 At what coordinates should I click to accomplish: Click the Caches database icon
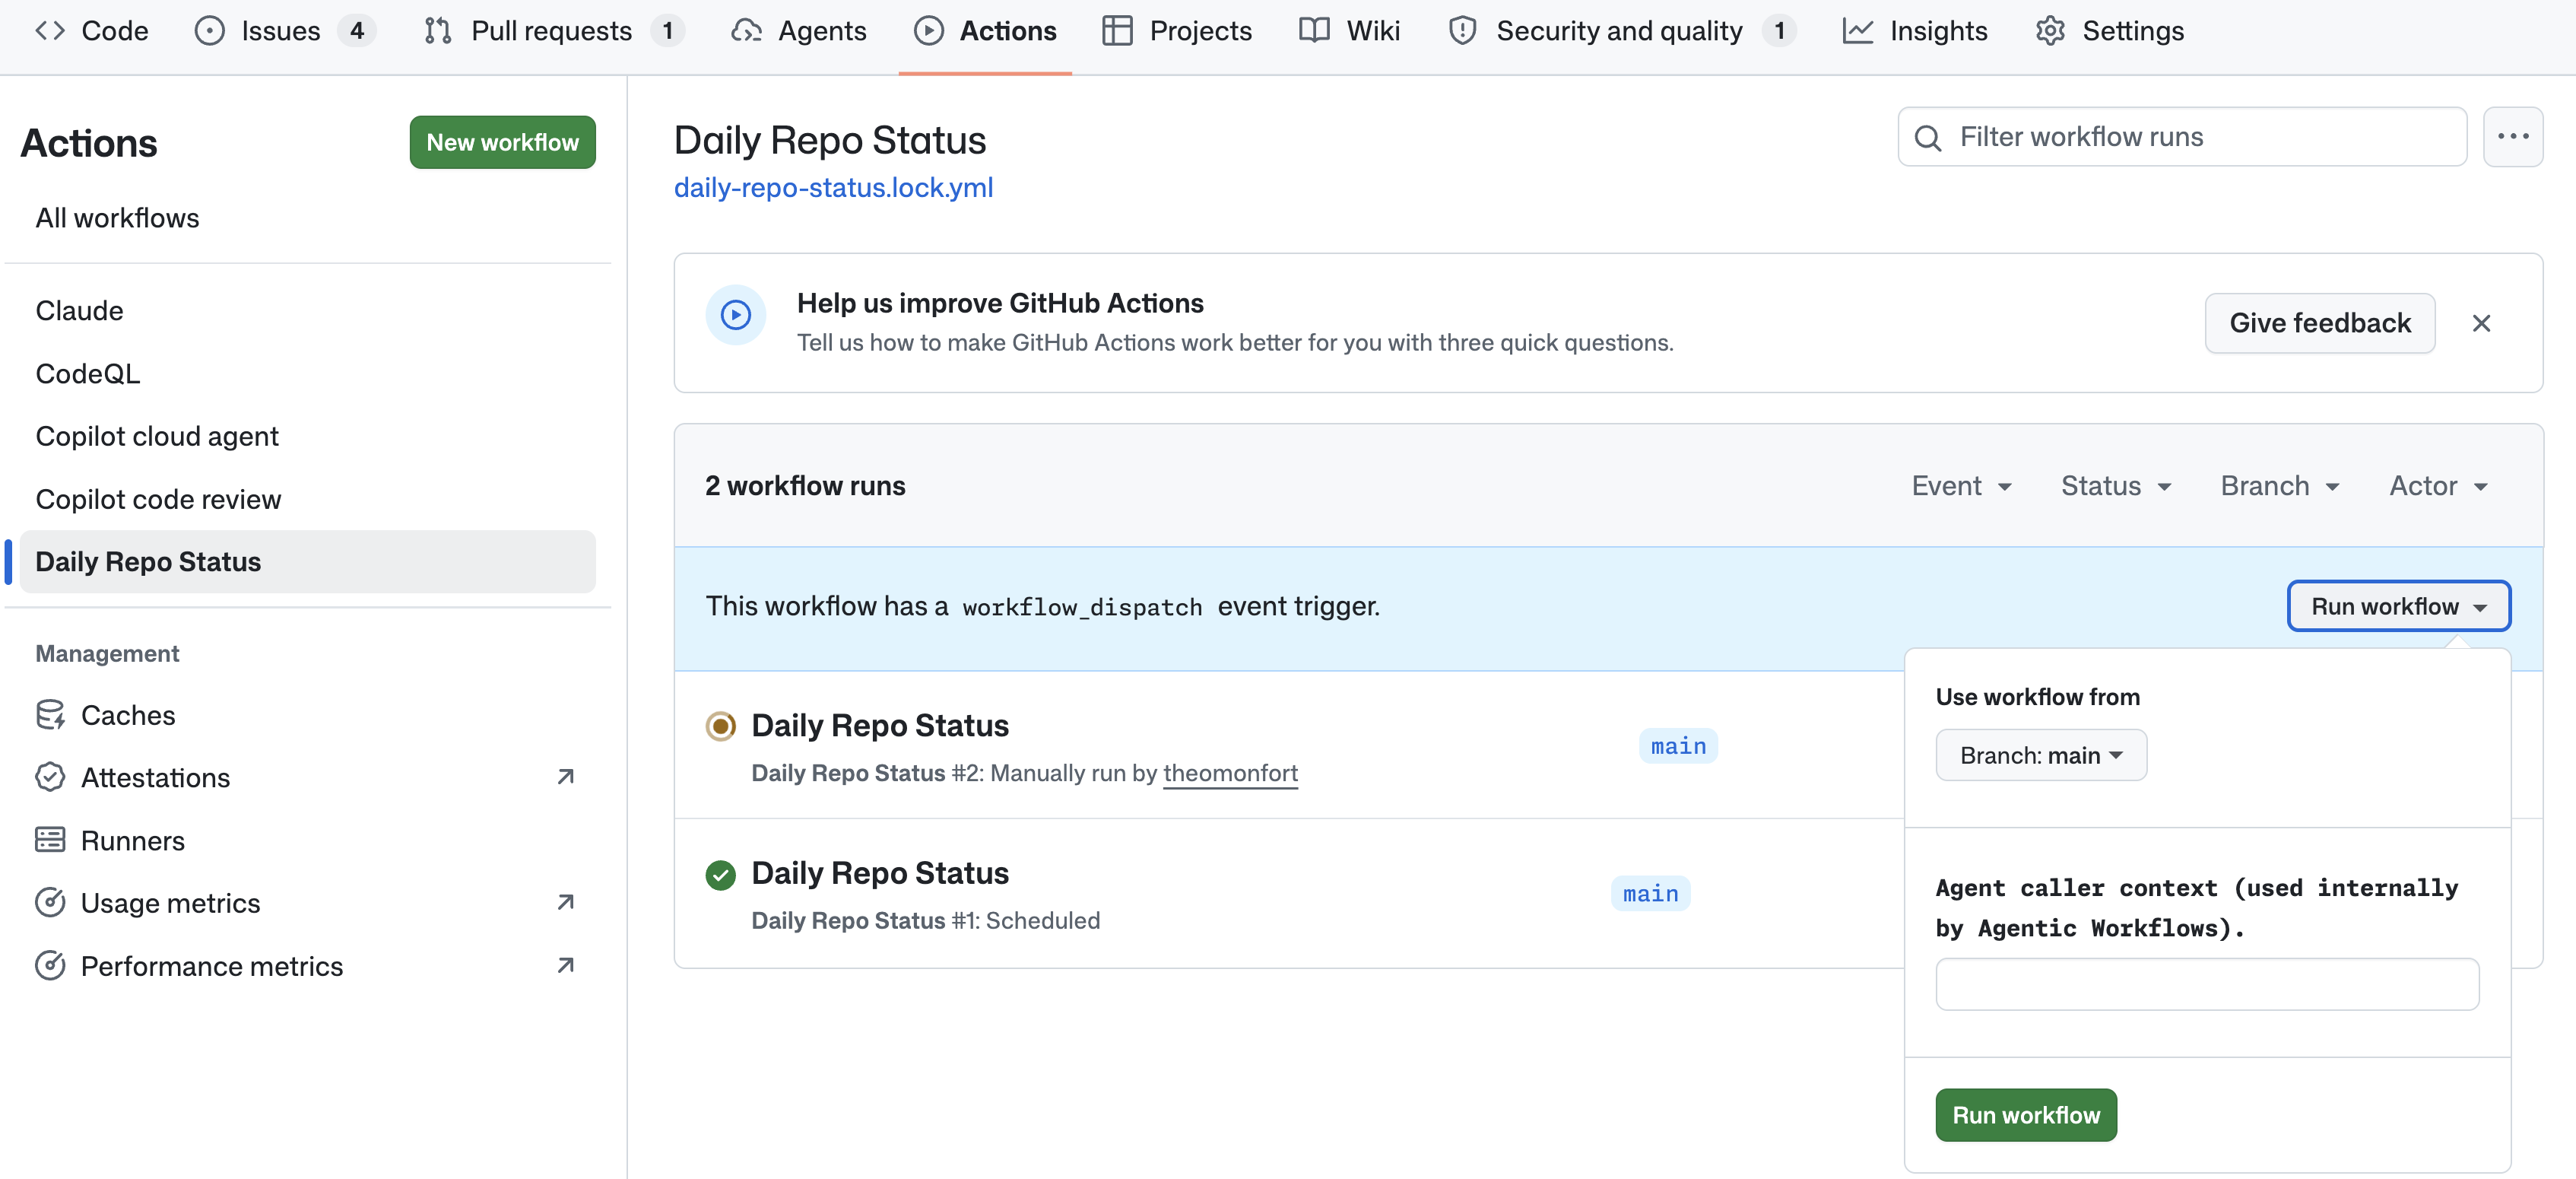50,715
